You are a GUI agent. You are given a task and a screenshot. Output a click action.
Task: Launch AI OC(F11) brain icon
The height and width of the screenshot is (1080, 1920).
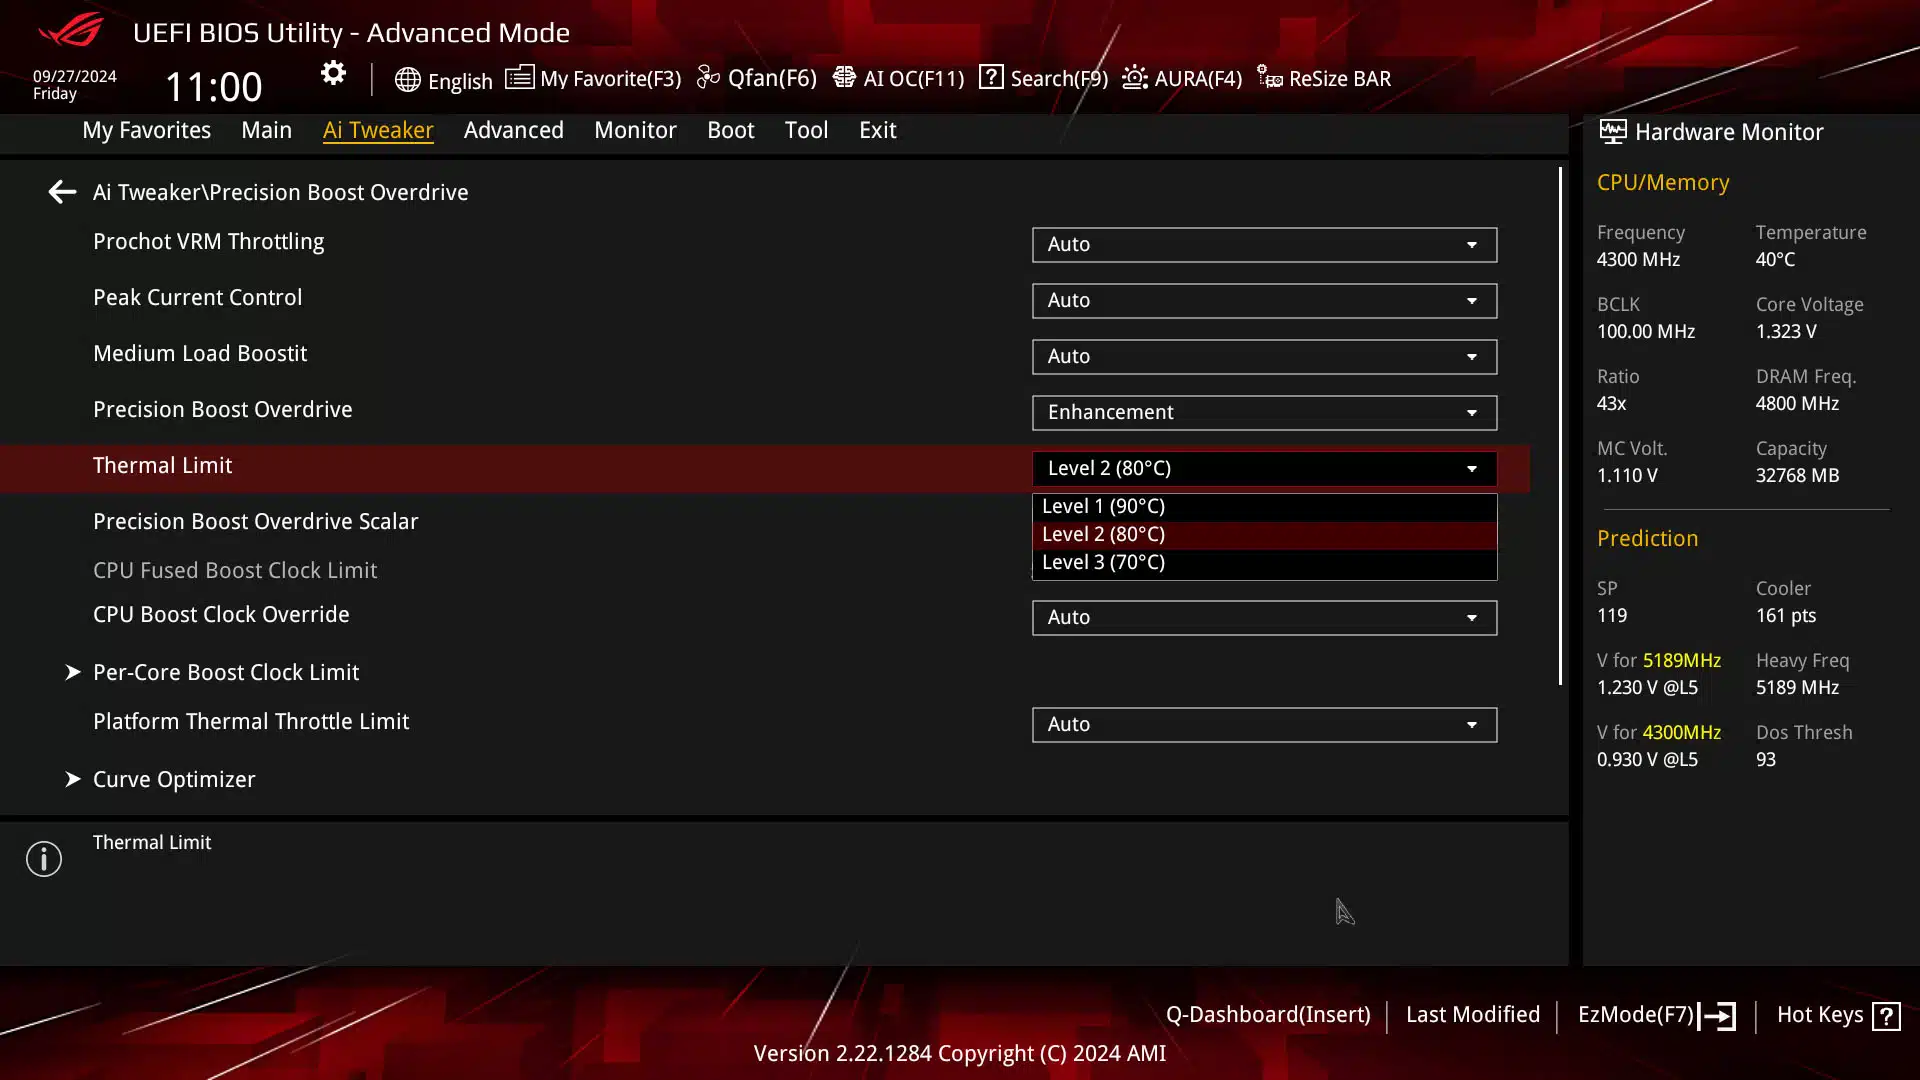(844, 77)
